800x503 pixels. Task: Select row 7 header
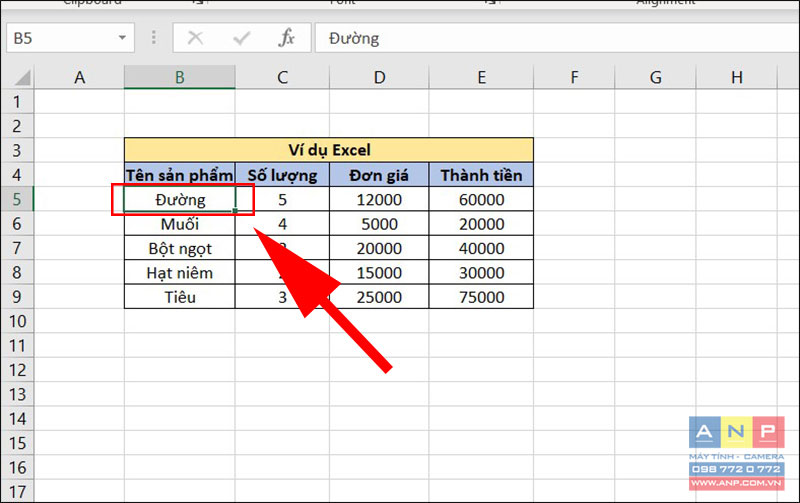17,248
